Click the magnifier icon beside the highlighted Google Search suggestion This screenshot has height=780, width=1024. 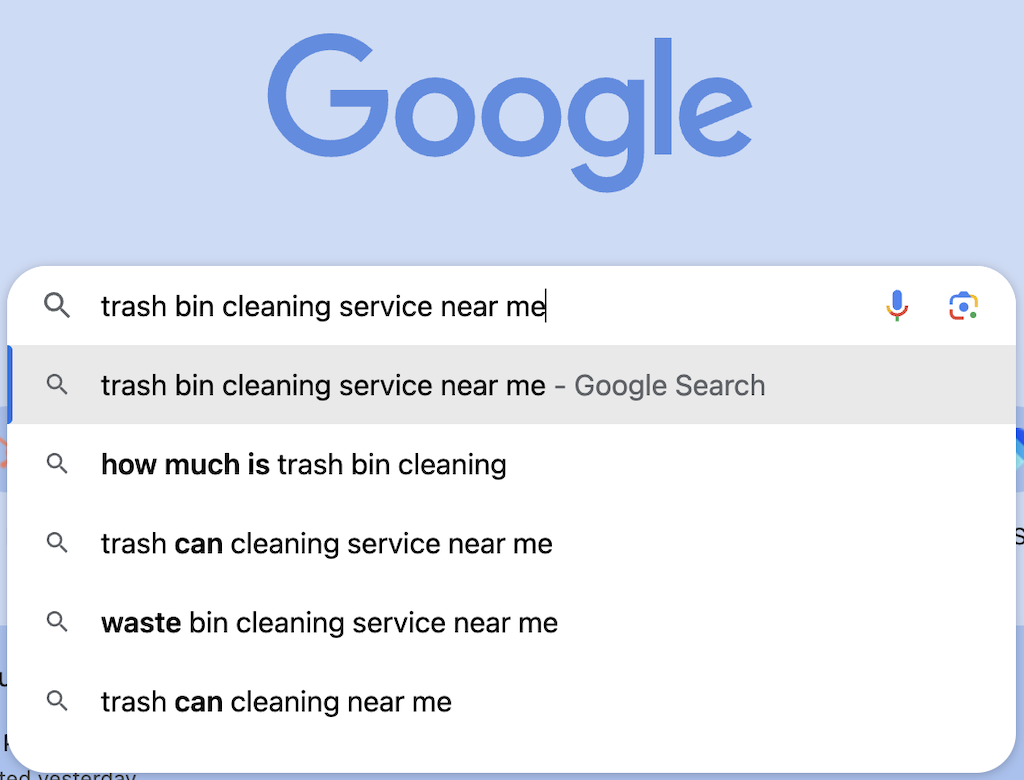[57, 385]
